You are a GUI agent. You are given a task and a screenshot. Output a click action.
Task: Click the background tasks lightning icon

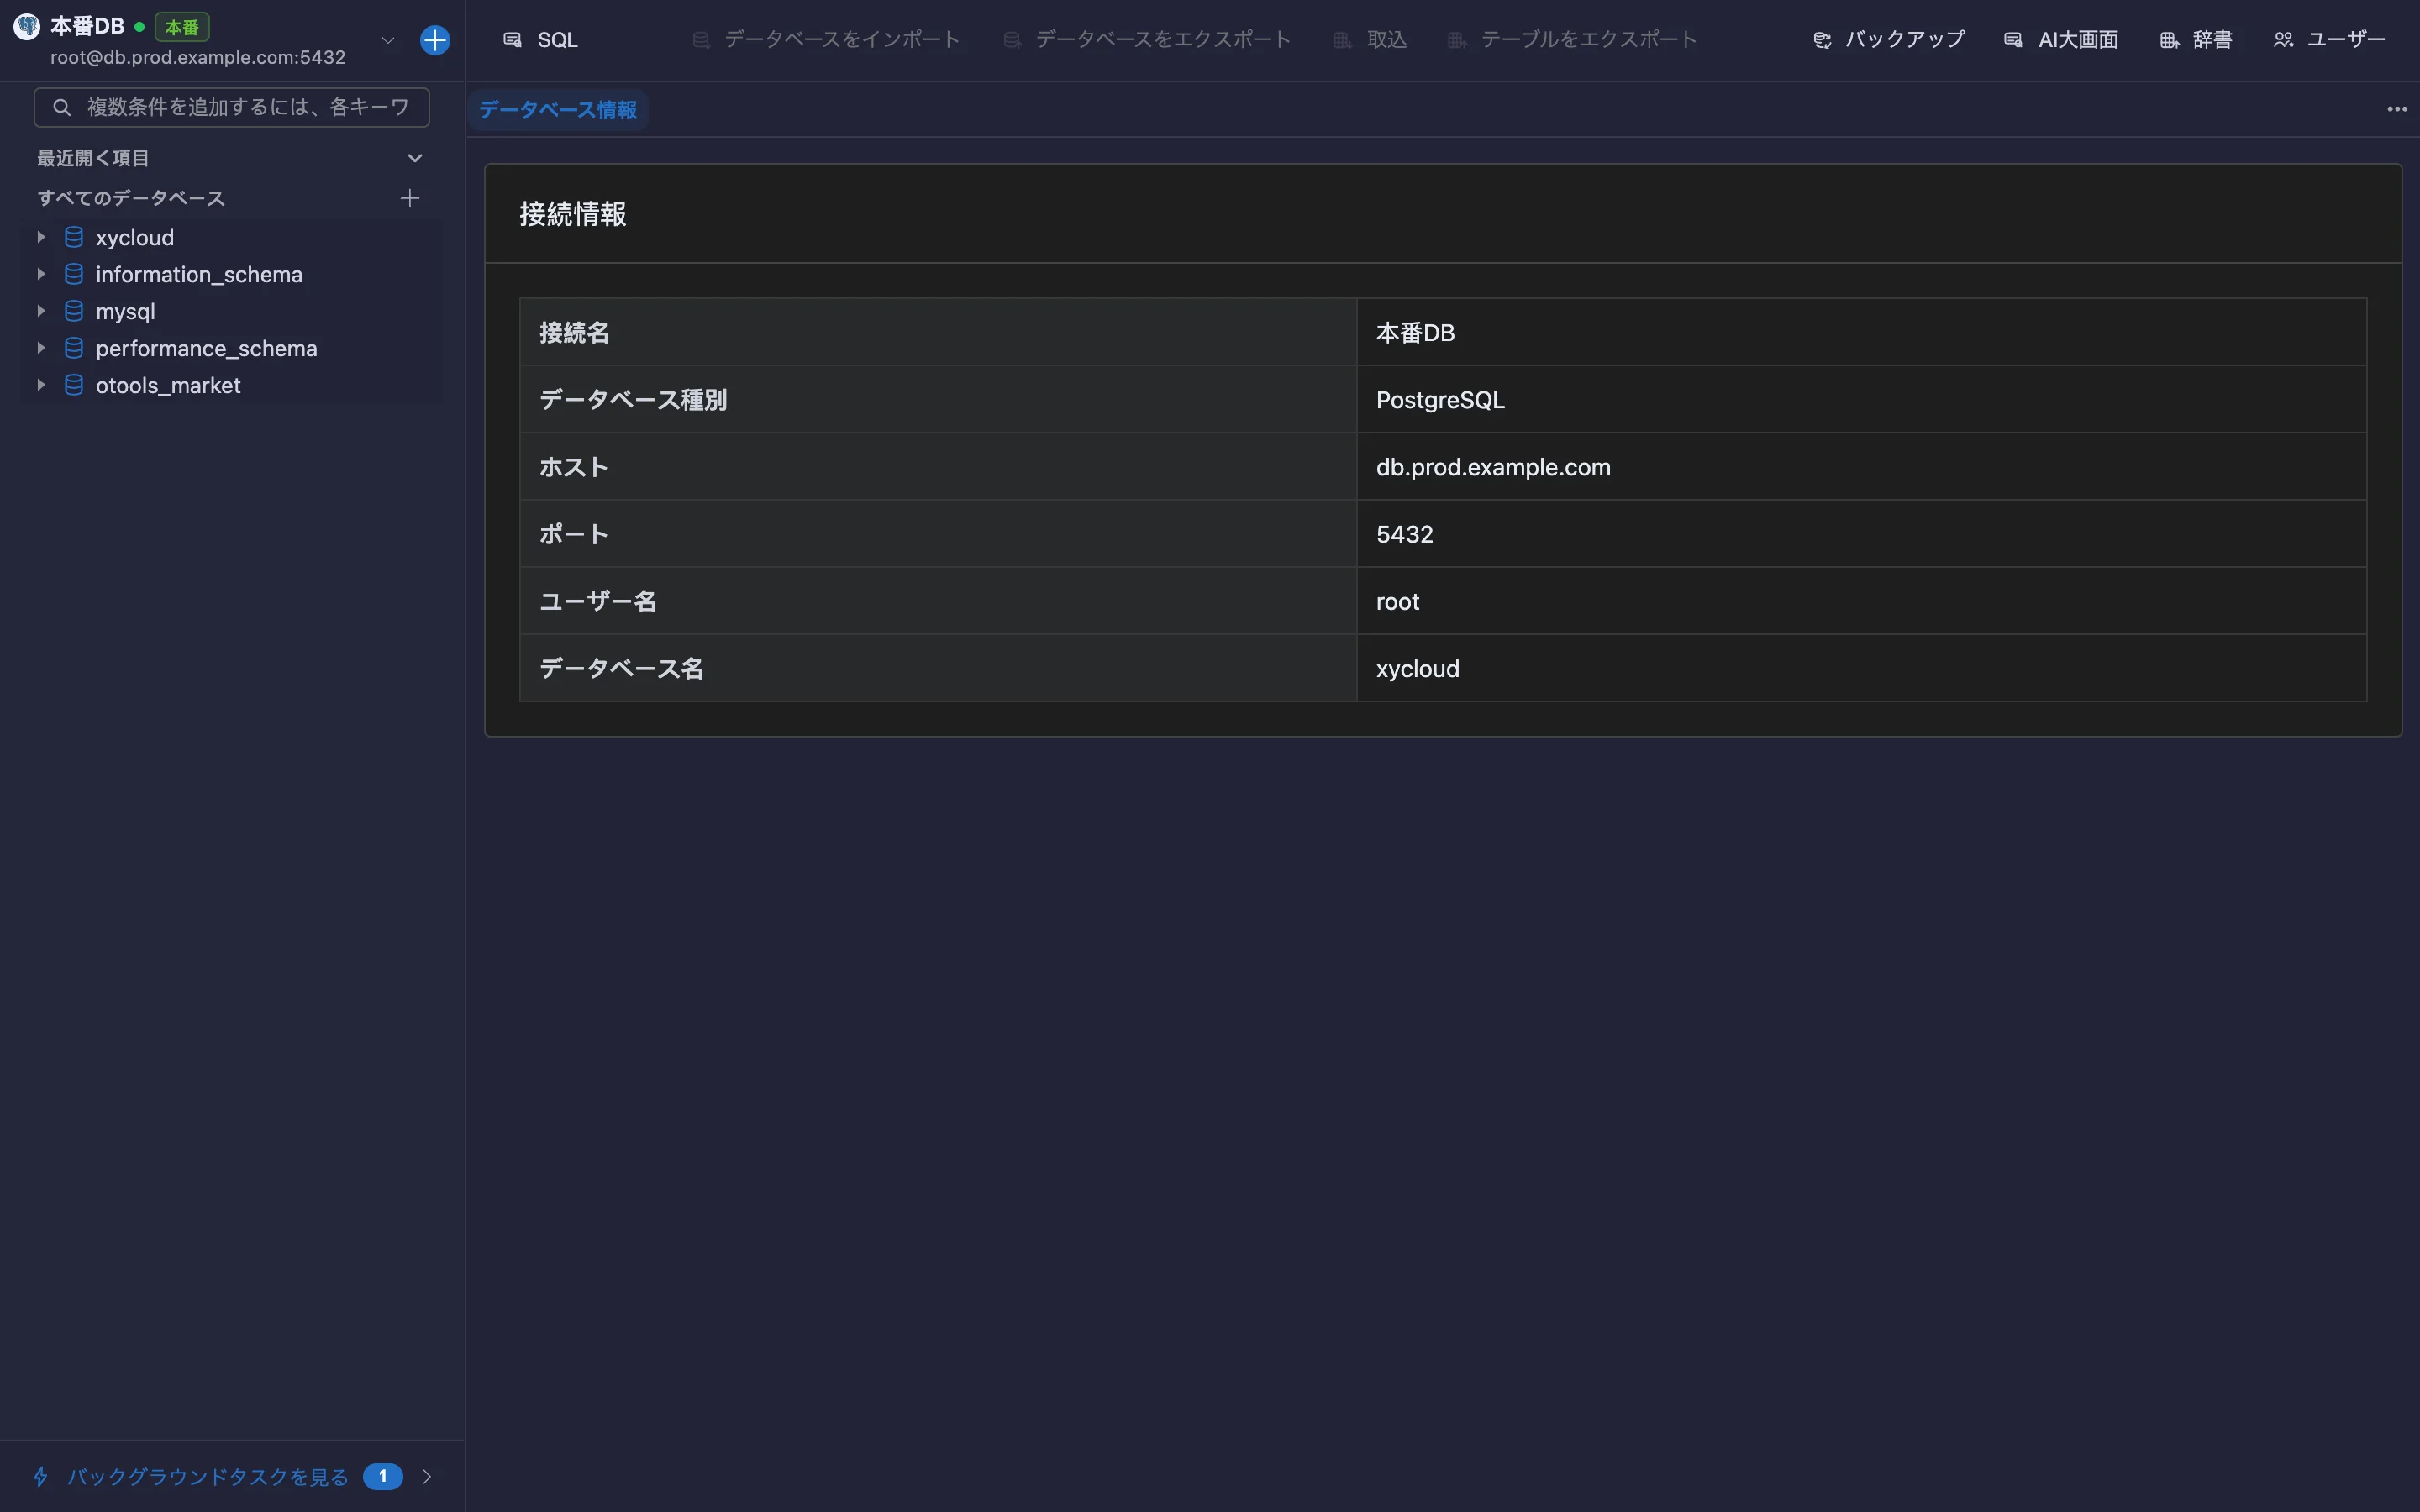click(x=41, y=1477)
